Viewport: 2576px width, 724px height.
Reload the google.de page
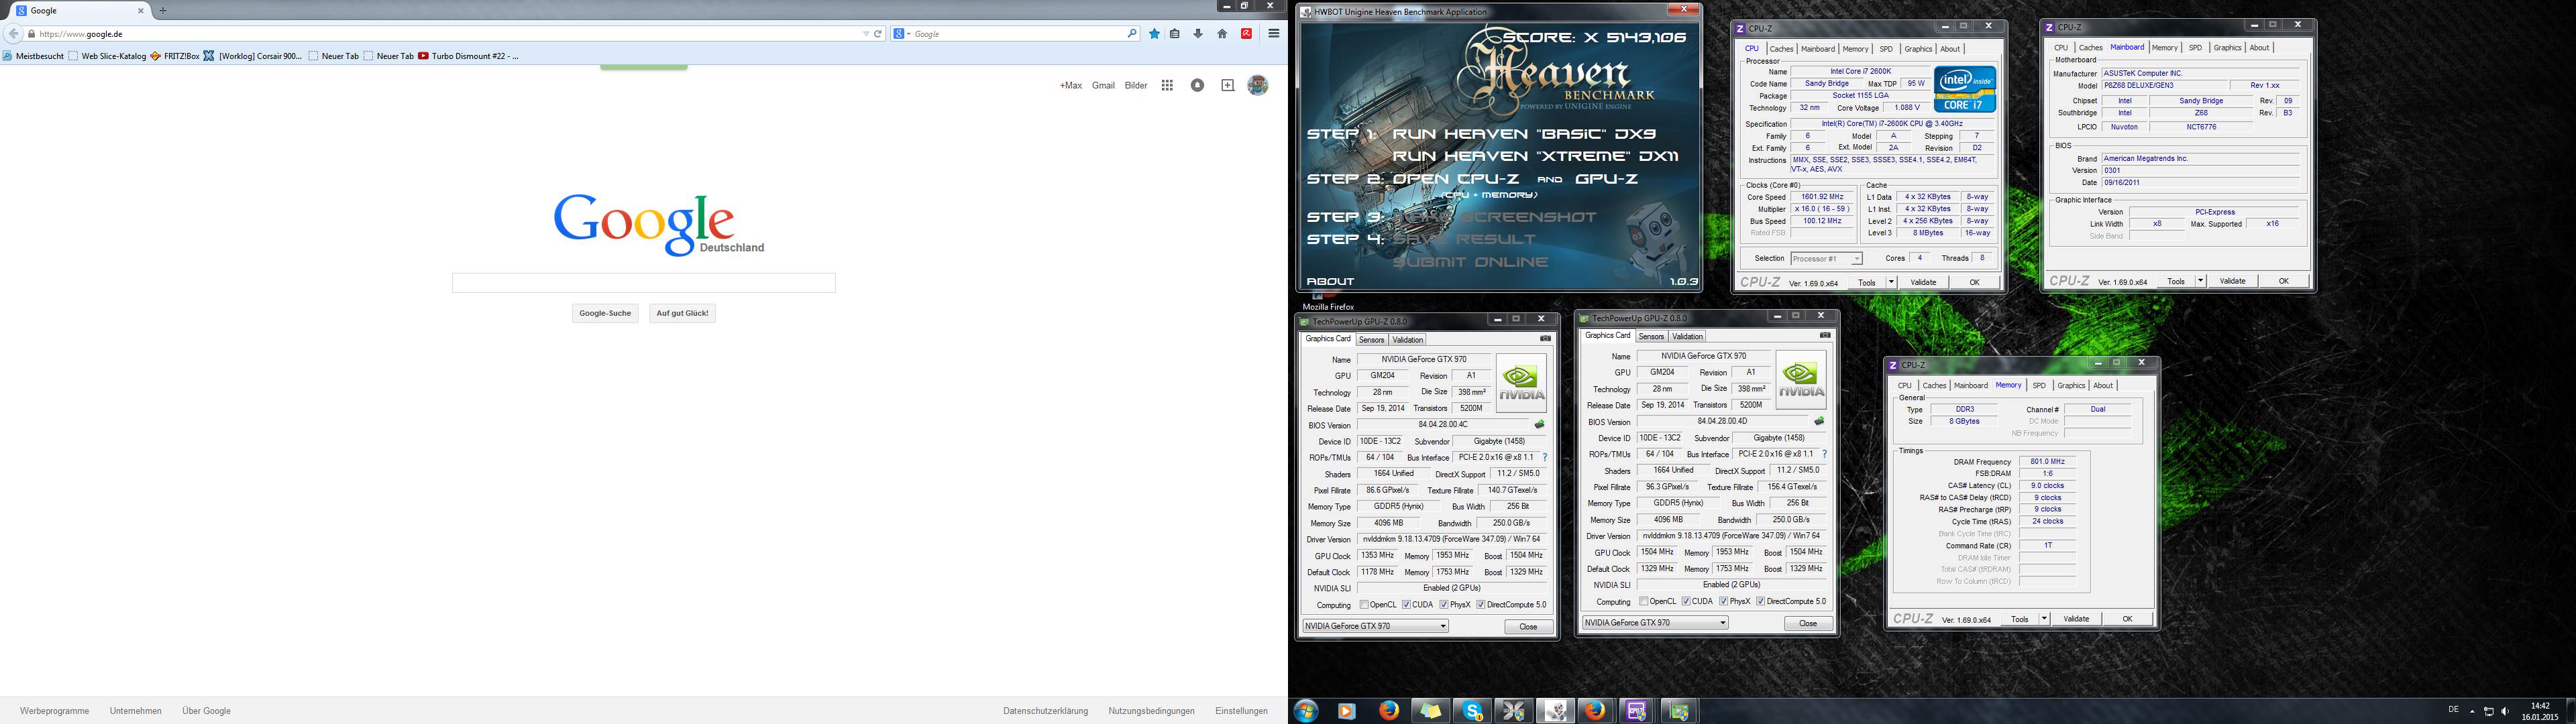click(878, 34)
